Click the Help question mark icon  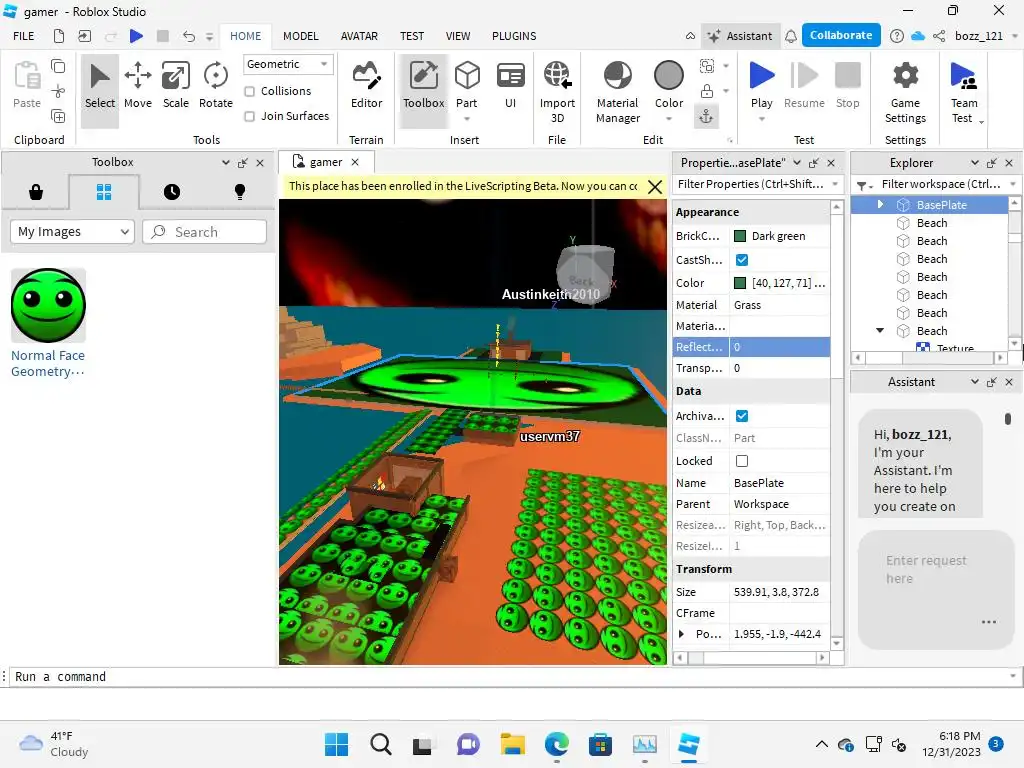point(897,36)
